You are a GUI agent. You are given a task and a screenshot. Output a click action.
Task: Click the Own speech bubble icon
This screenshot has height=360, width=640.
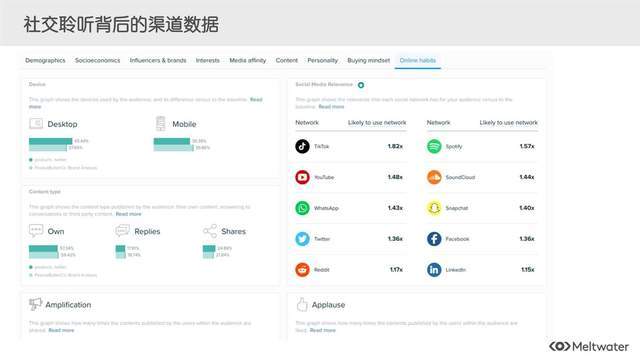(x=36, y=231)
